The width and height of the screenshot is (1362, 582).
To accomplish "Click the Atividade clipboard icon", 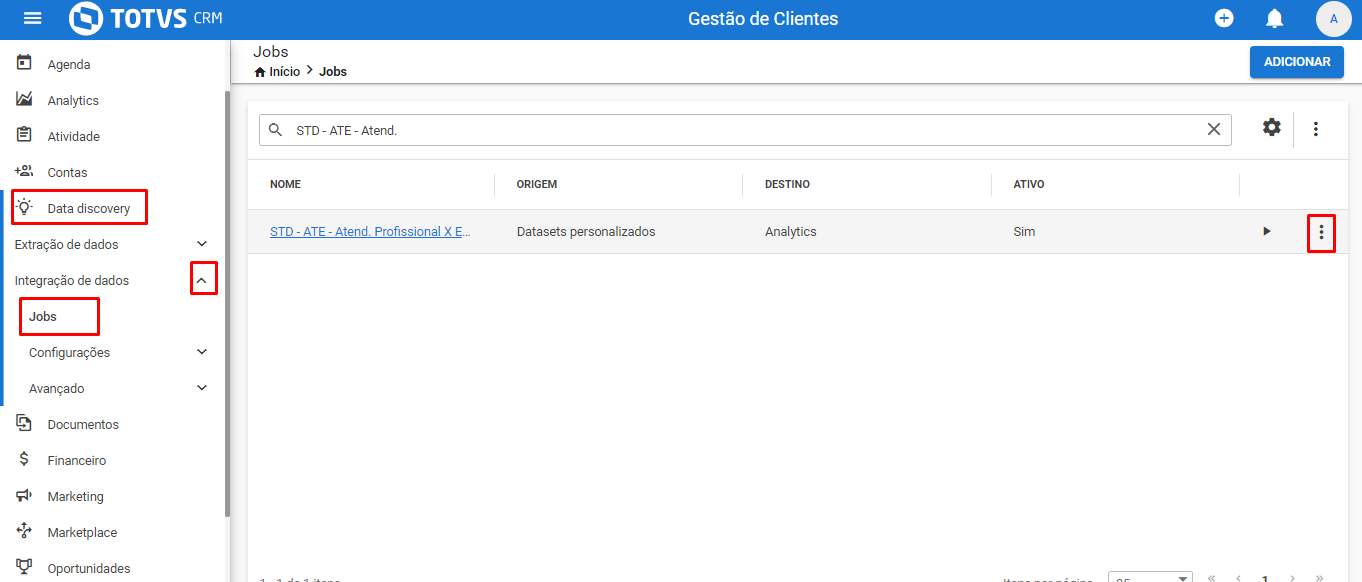I will (25, 135).
